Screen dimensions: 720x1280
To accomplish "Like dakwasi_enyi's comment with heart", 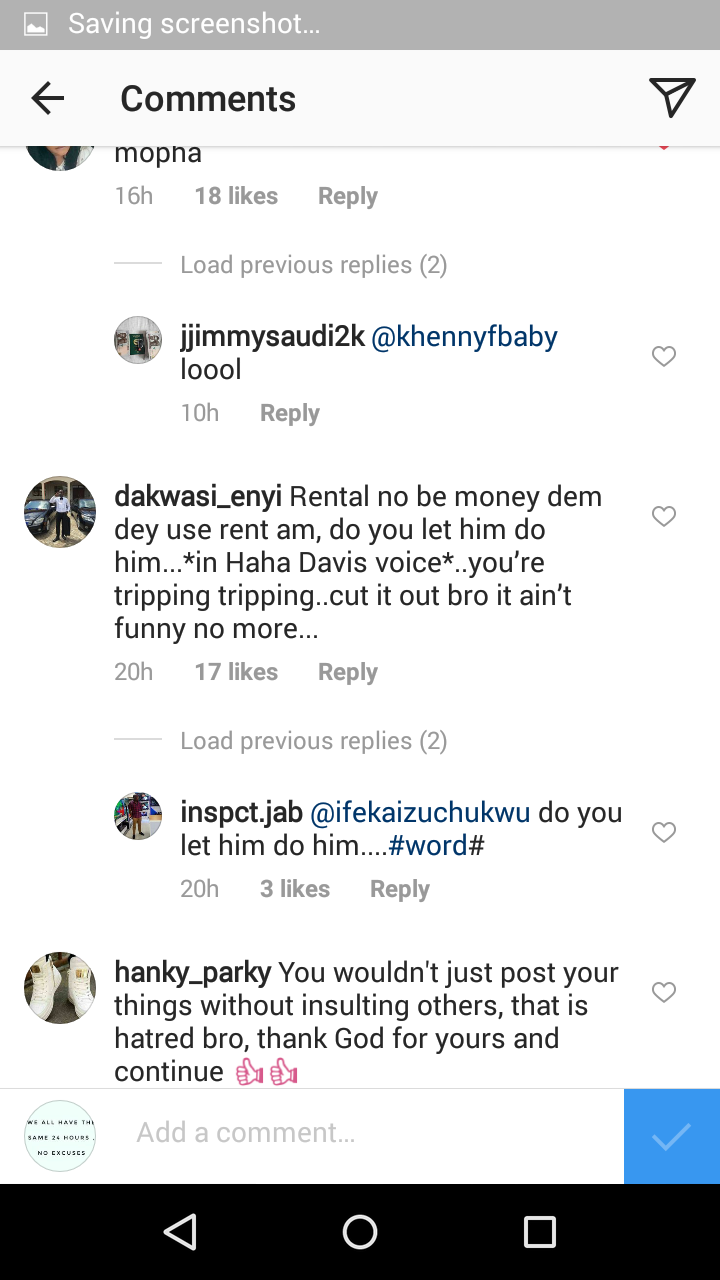I will [664, 516].
